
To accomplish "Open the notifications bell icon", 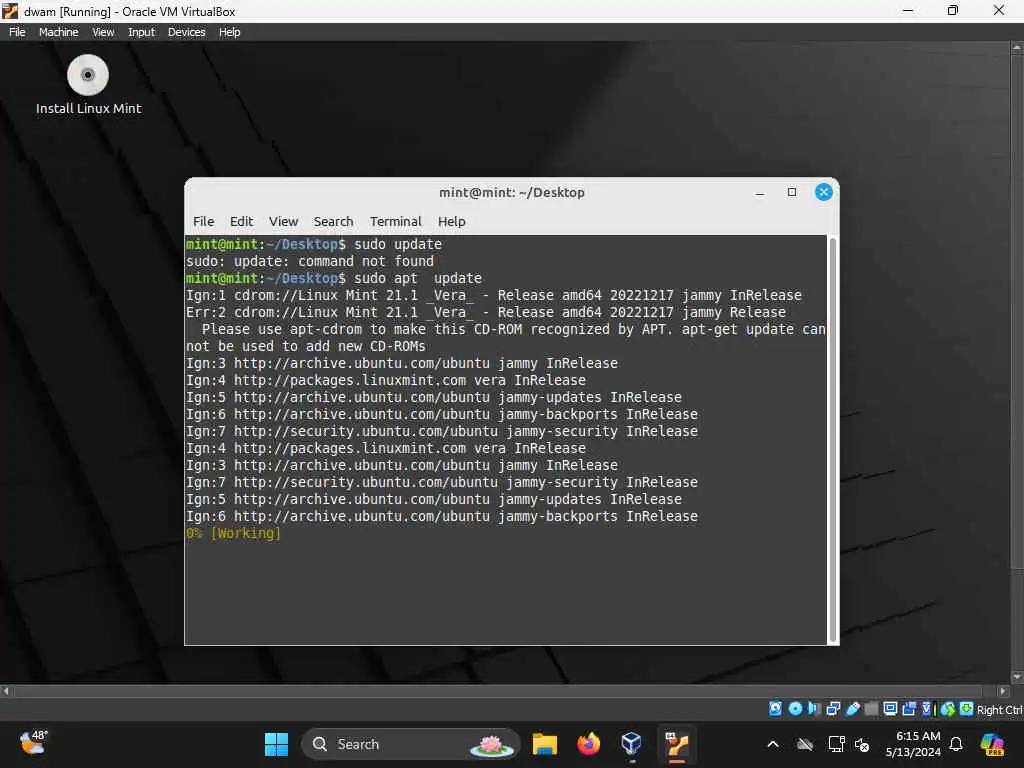I will [x=955, y=744].
